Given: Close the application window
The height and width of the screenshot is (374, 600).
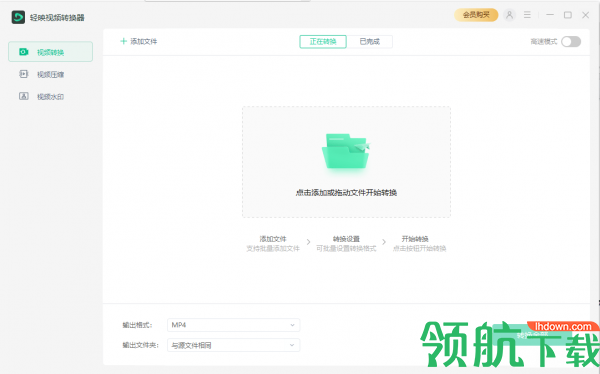Looking at the screenshot, I should [585, 15].
